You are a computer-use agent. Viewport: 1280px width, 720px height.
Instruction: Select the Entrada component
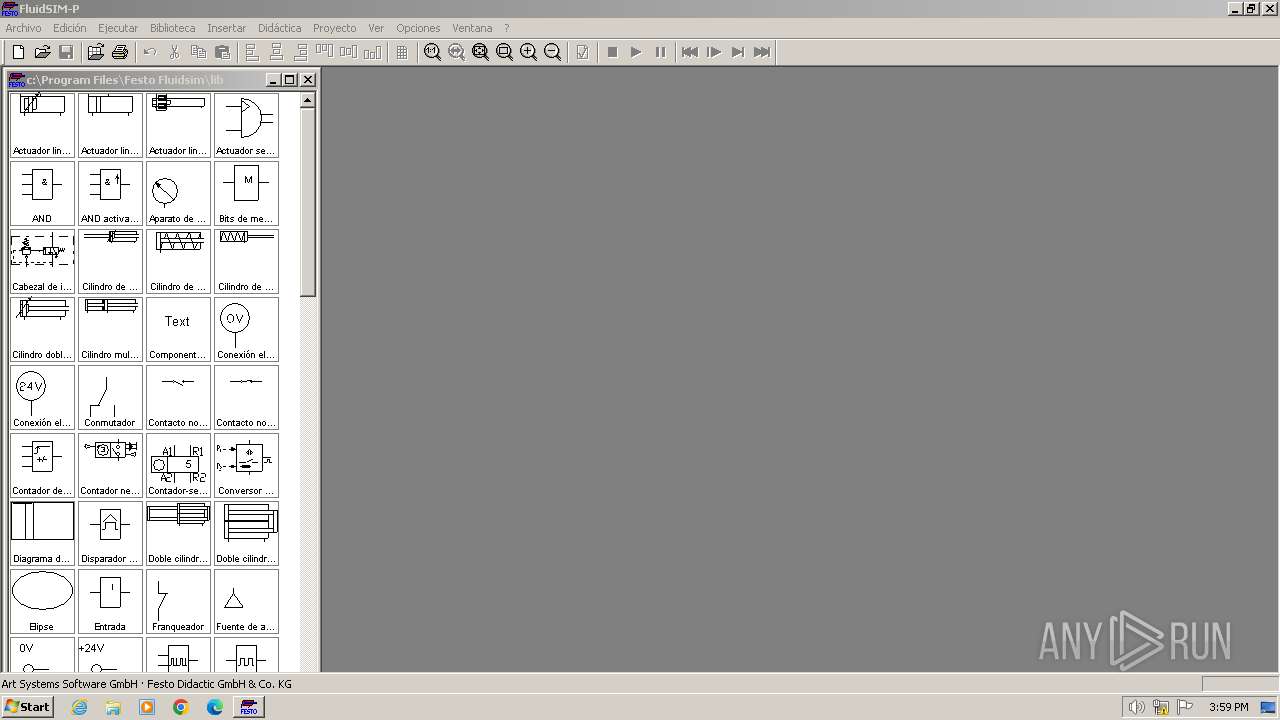coord(110,601)
